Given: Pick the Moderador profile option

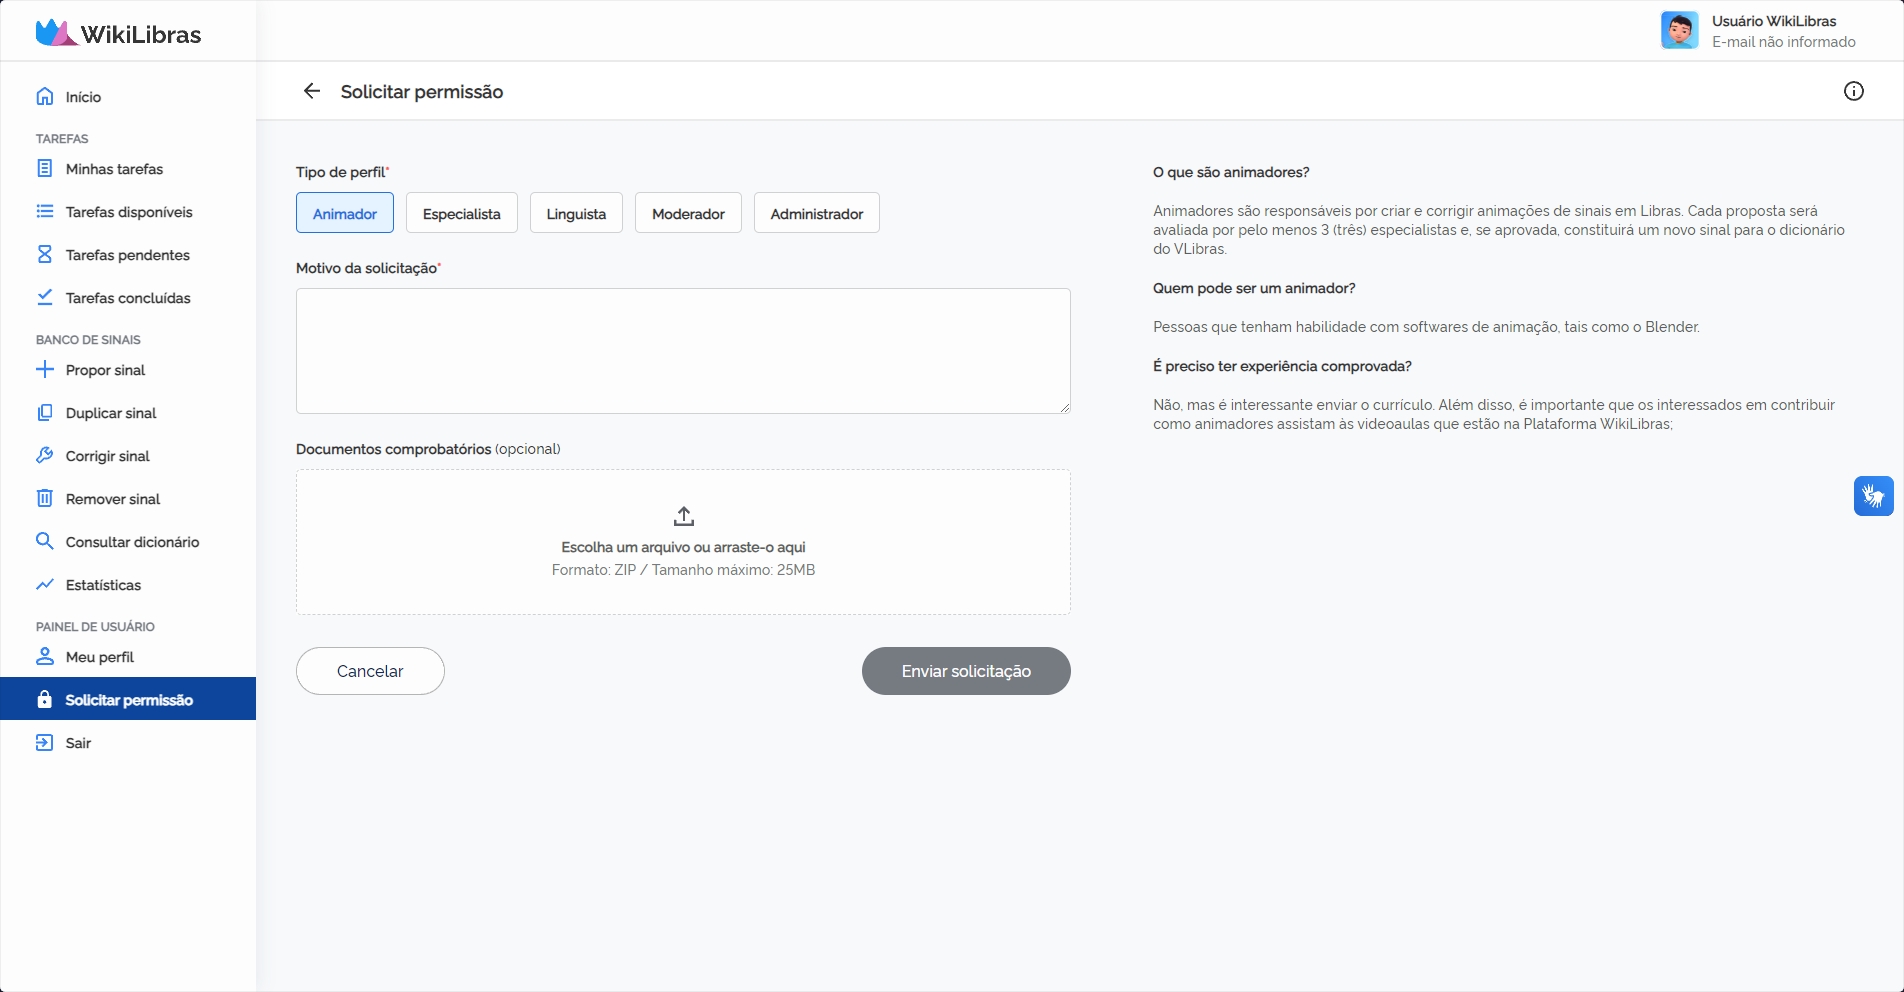Looking at the screenshot, I should tap(688, 213).
